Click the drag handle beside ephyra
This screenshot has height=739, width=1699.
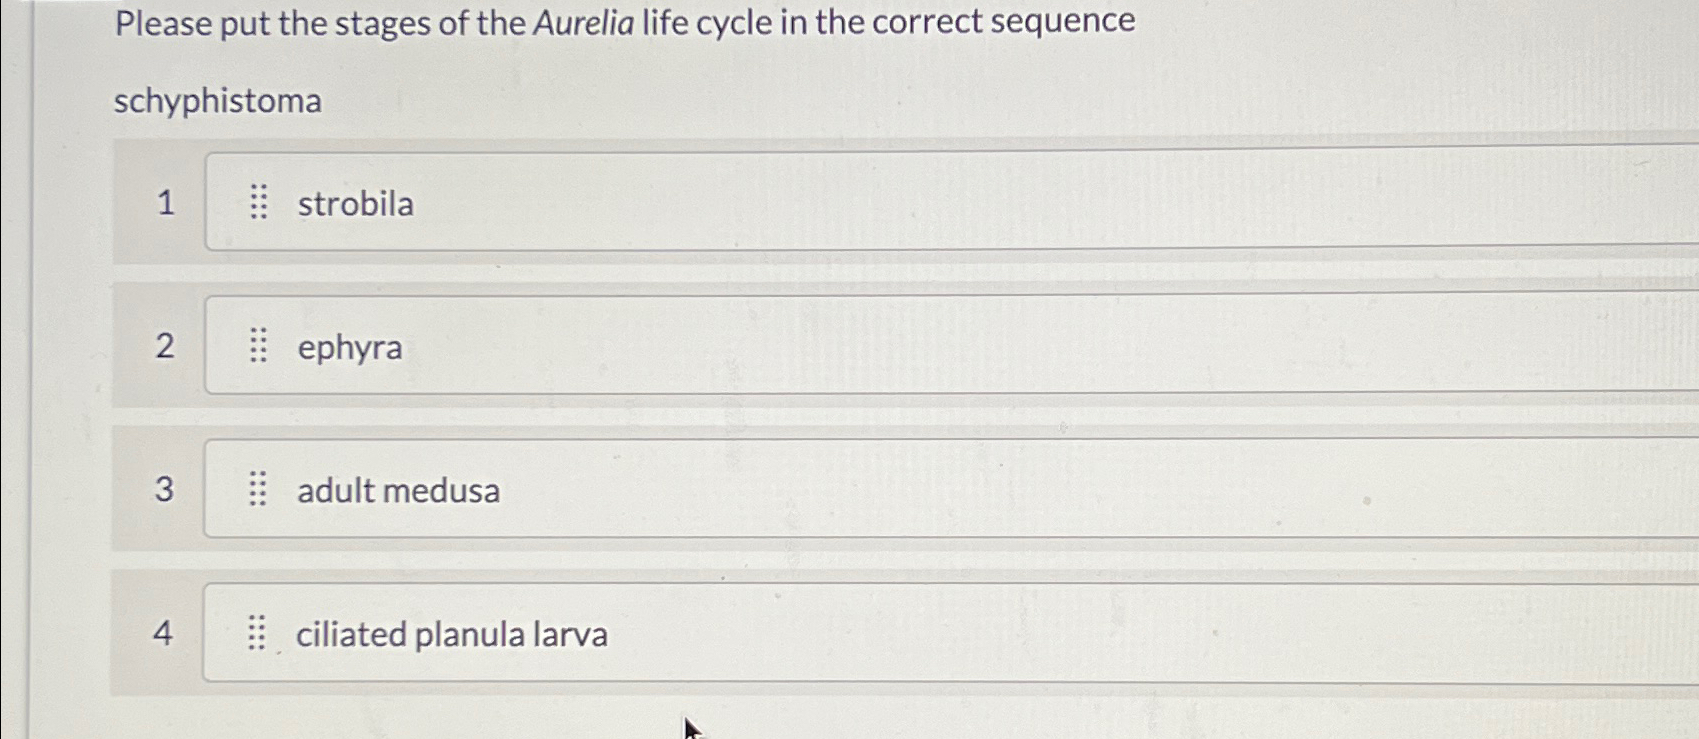(258, 348)
